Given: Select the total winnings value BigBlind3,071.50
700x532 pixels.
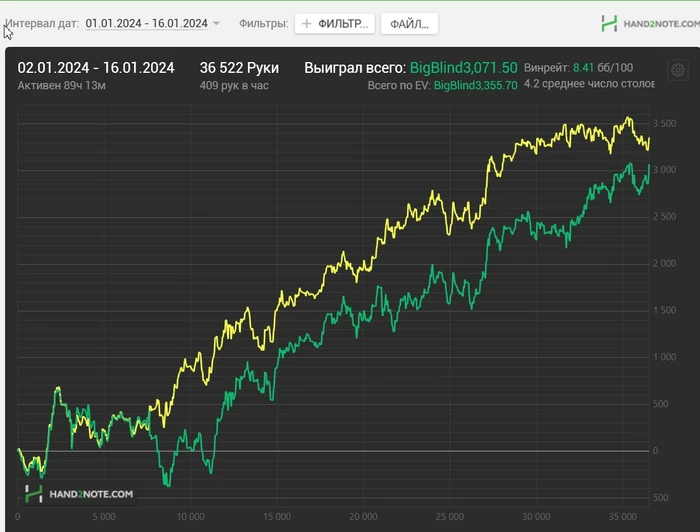Looking at the screenshot, I should point(463,68).
